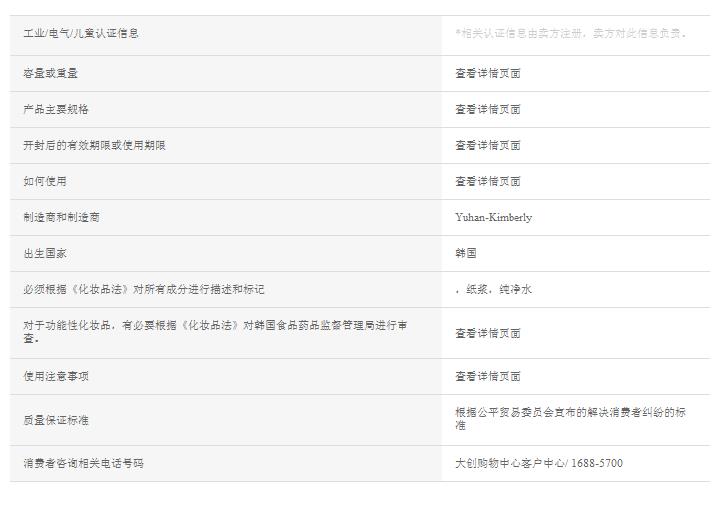Click the grey seller certification disclaimer text

tap(571, 34)
